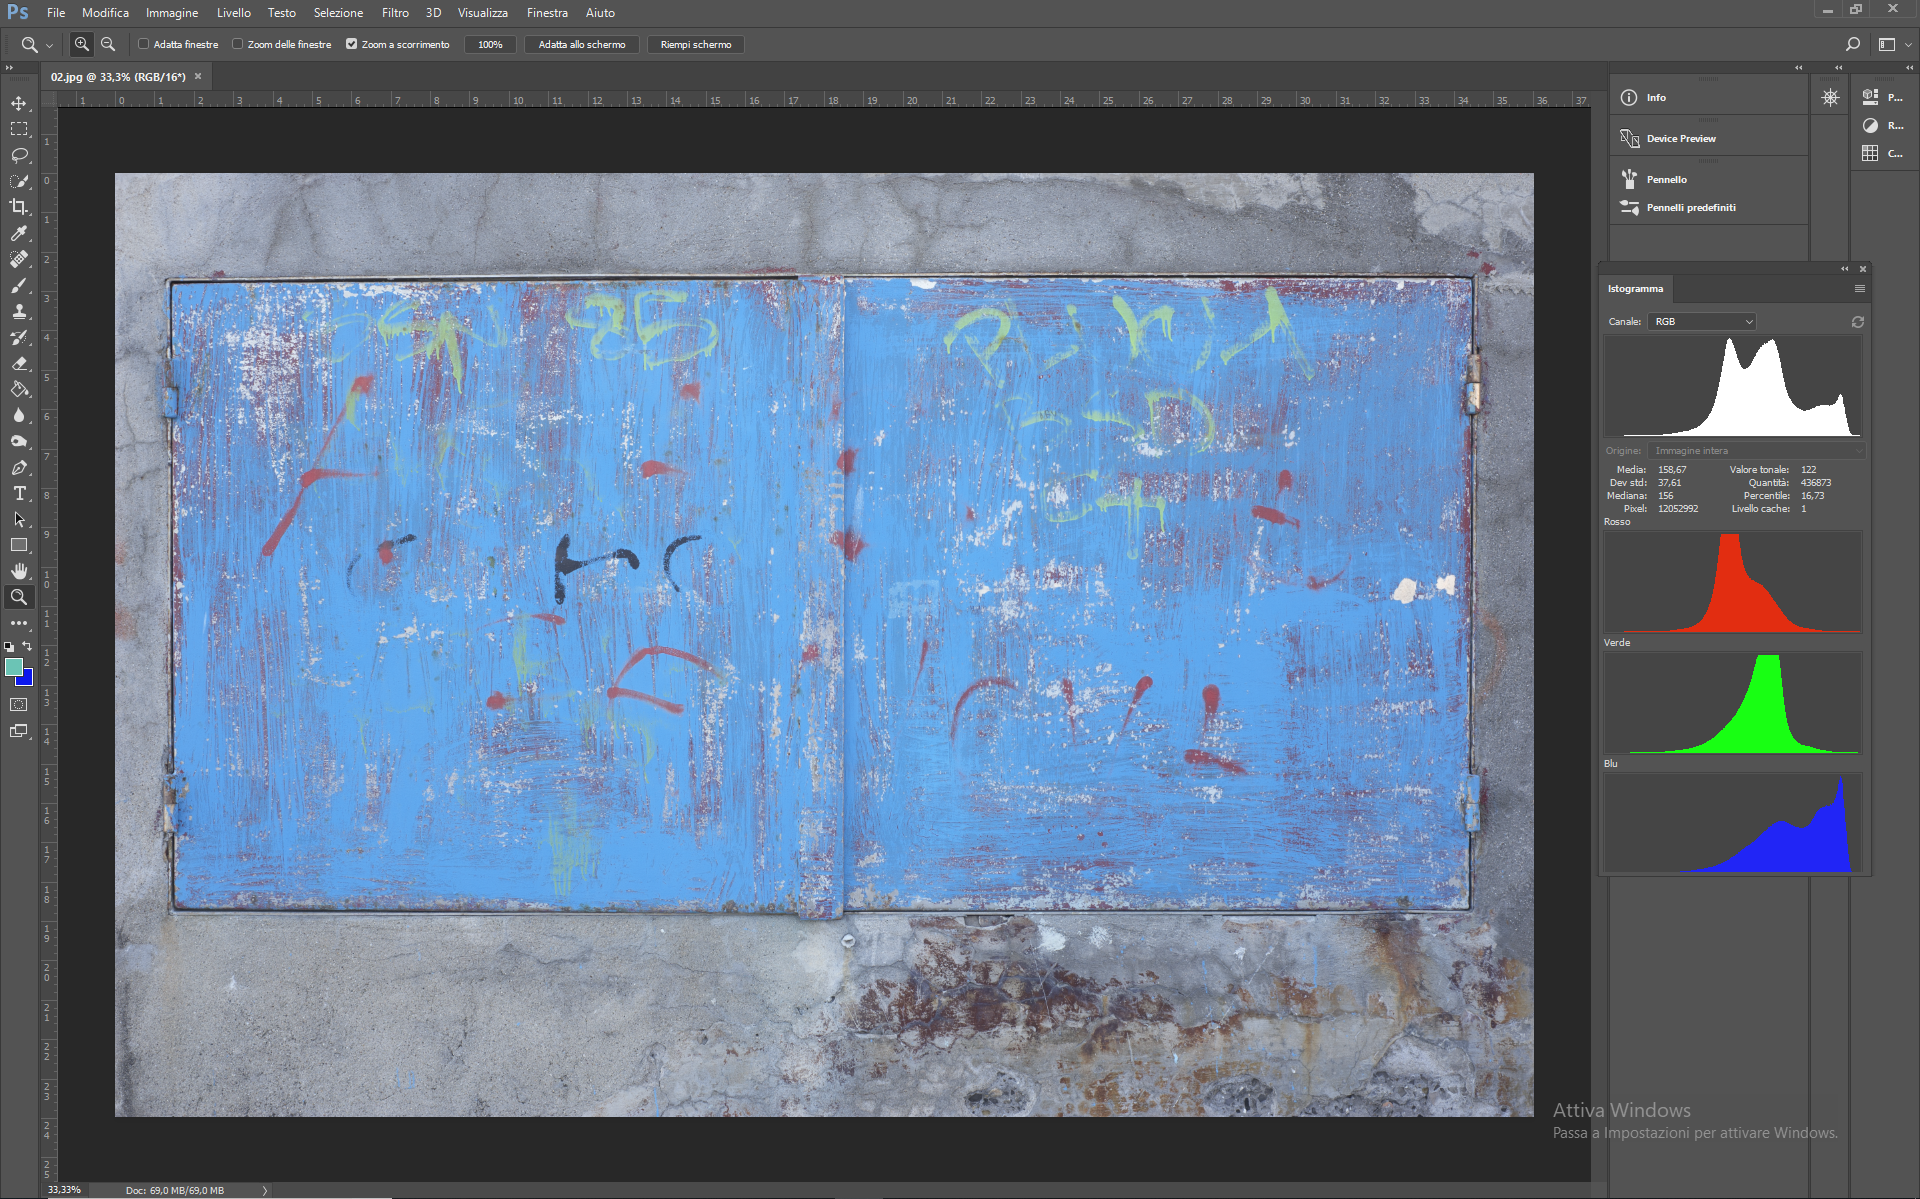Open the Istogramma panel options menu

point(1859,289)
